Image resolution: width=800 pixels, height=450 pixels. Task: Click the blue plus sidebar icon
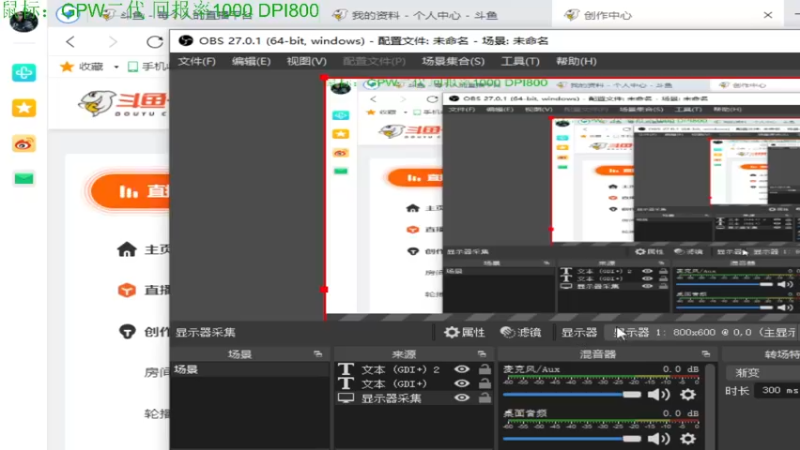click(x=23, y=73)
